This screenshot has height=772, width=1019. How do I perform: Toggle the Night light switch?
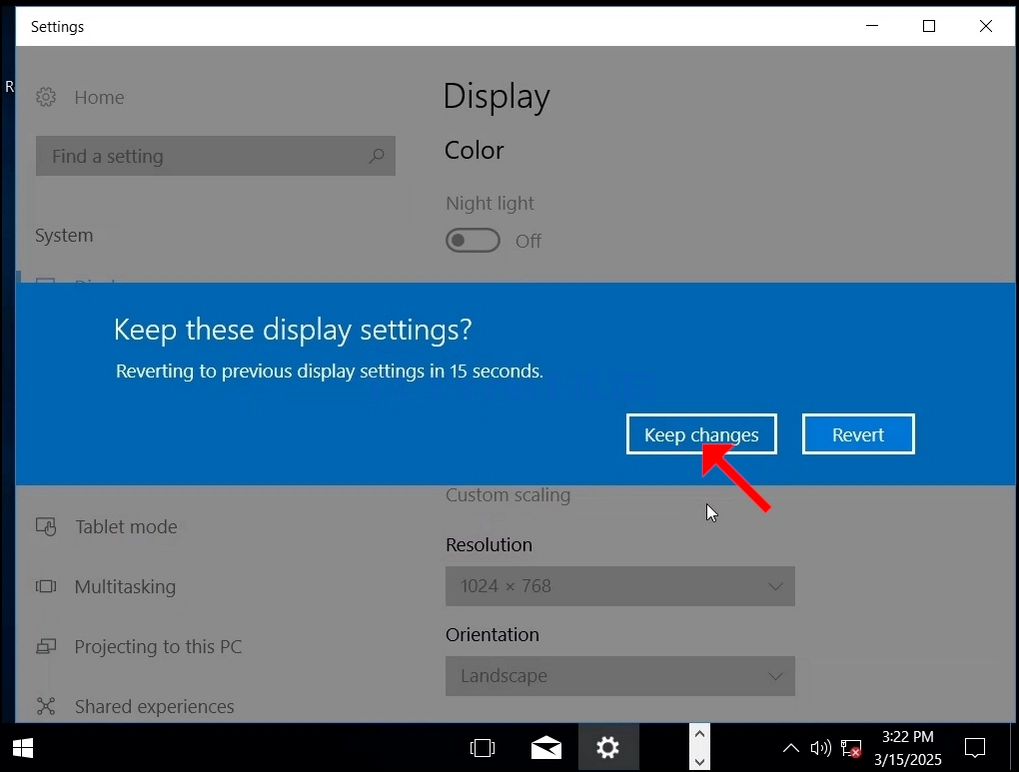472,240
